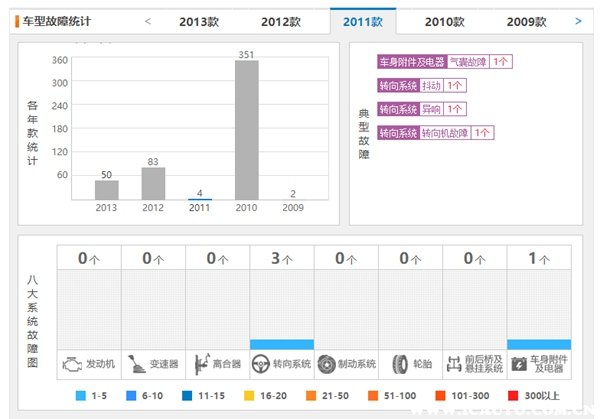Screen dimensions: 600x419
Task: Click the steering wheel (转向系统) icon
Action: pos(262,364)
